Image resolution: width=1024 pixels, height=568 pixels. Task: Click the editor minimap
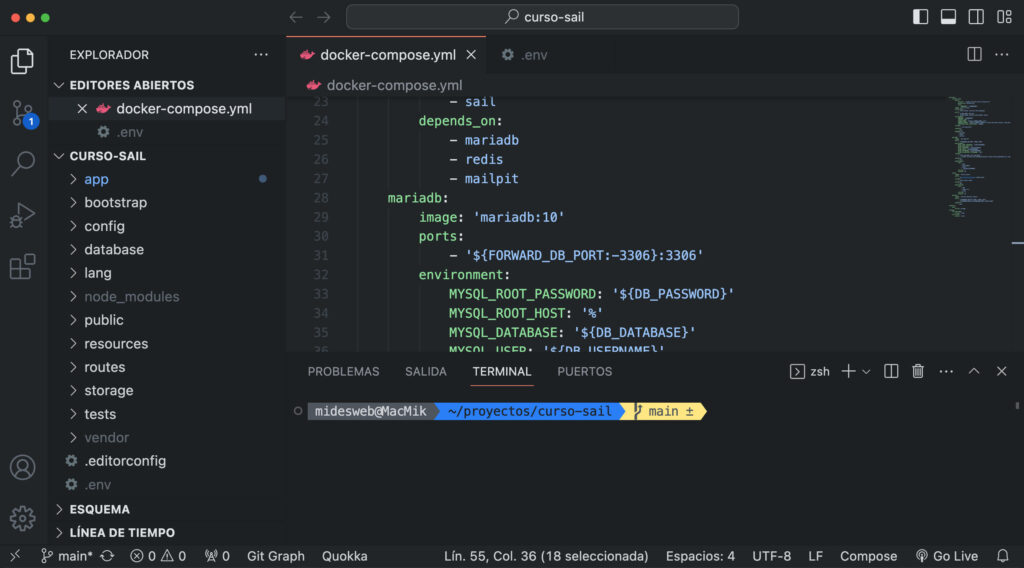coord(970,160)
